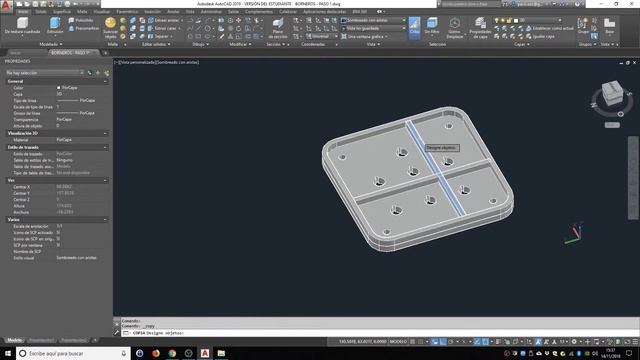Viewport: 640px width, 360px height.
Task: Open the Plano de sección tool
Action: tap(278, 28)
